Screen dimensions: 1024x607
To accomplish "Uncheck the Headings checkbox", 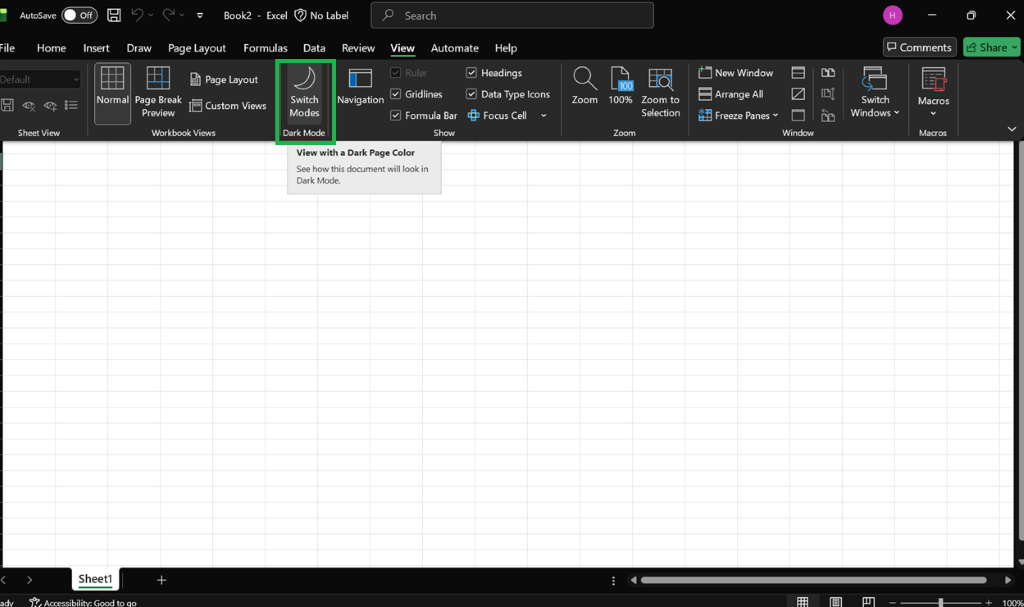I will point(472,73).
